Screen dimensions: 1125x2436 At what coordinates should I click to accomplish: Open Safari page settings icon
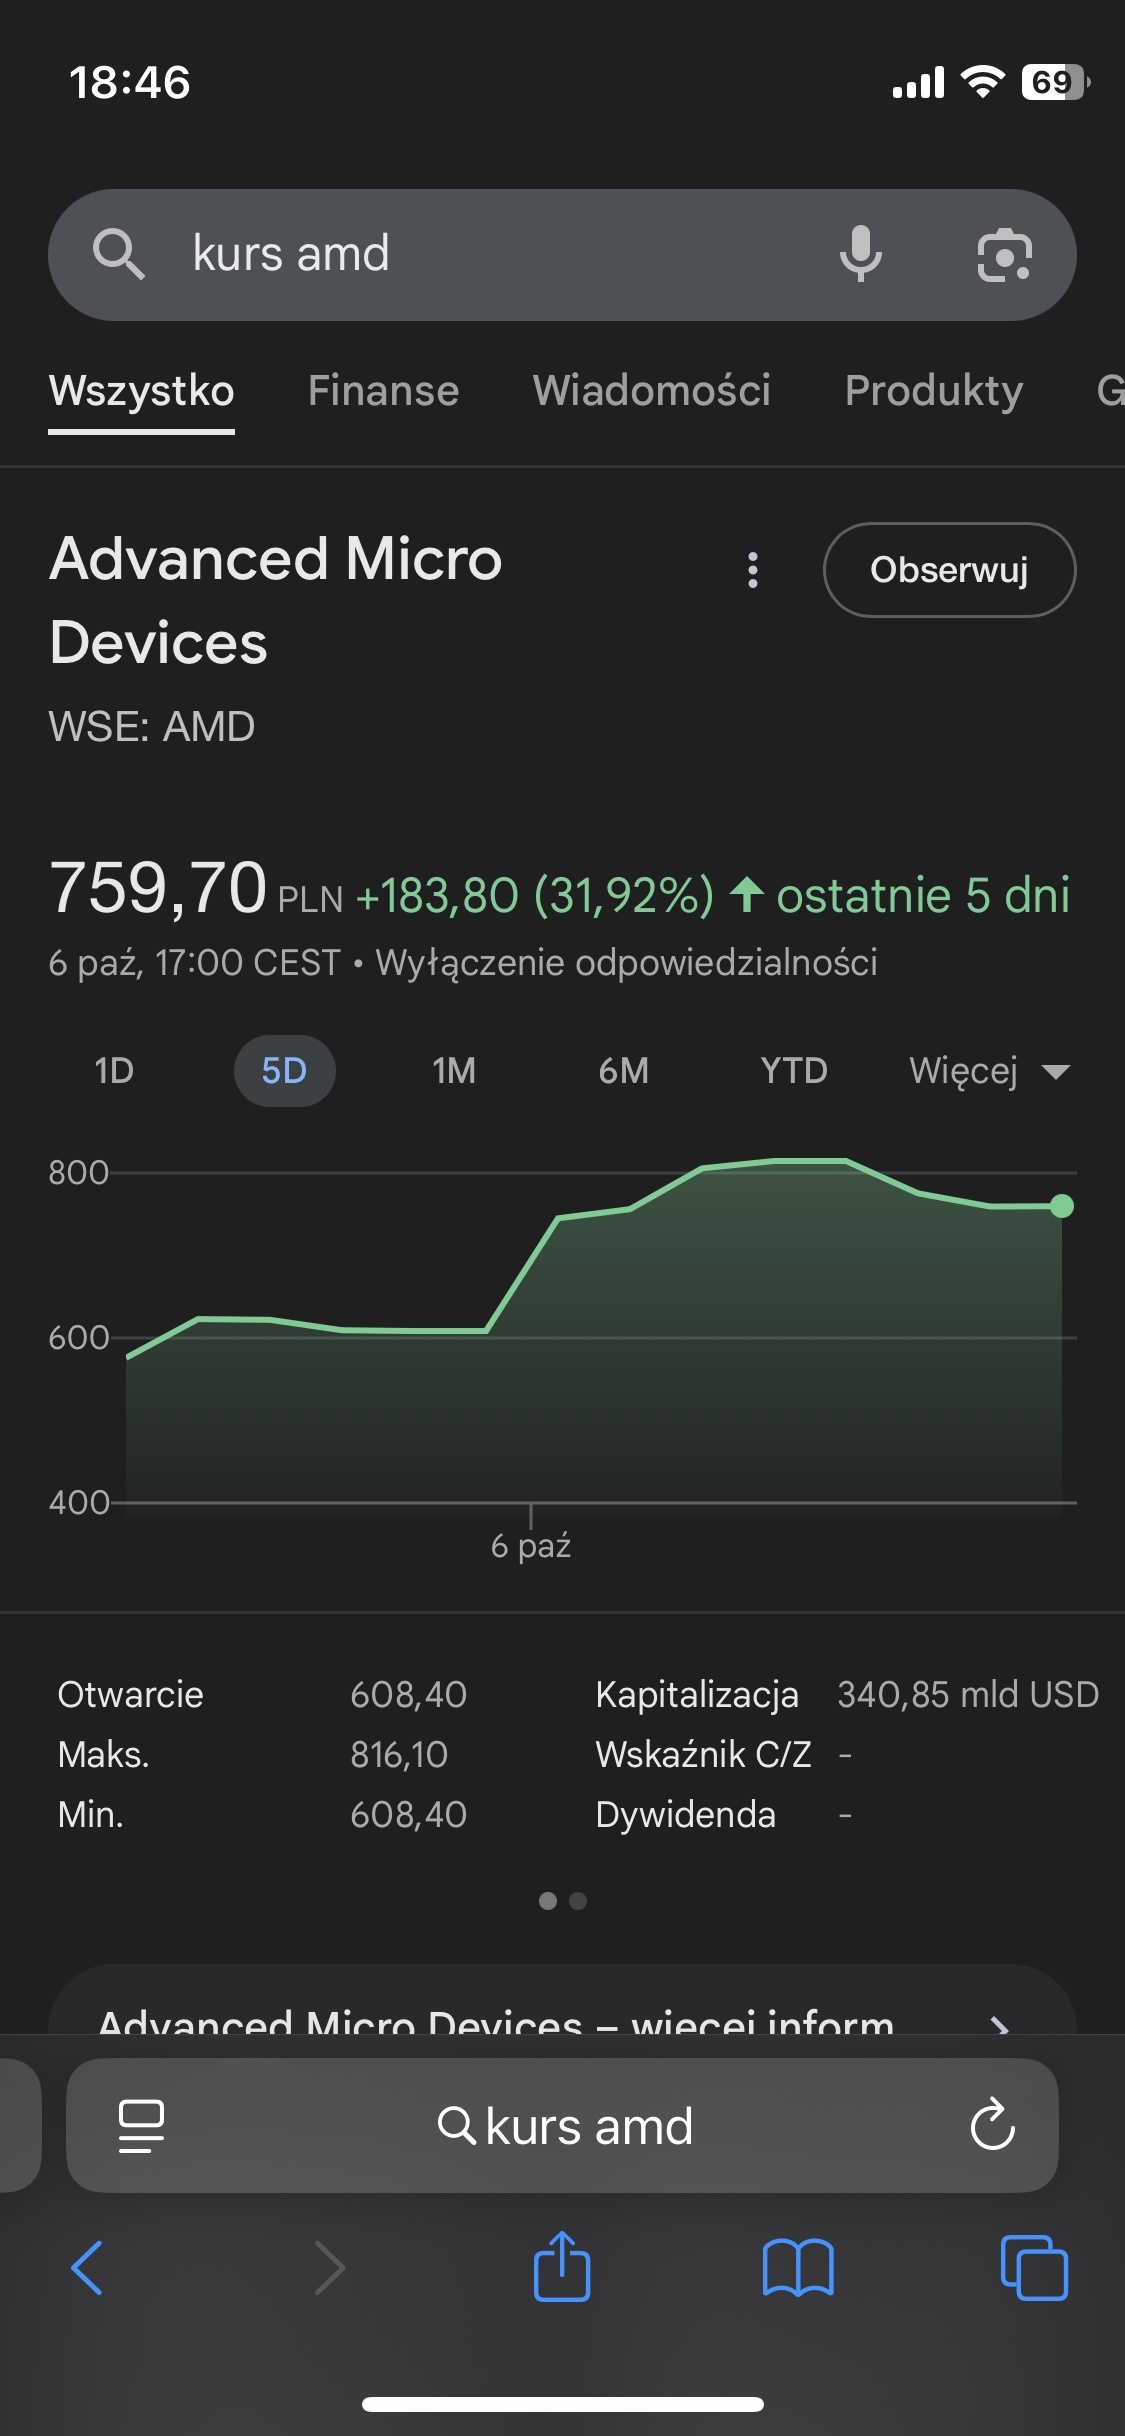click(141, 2125)
